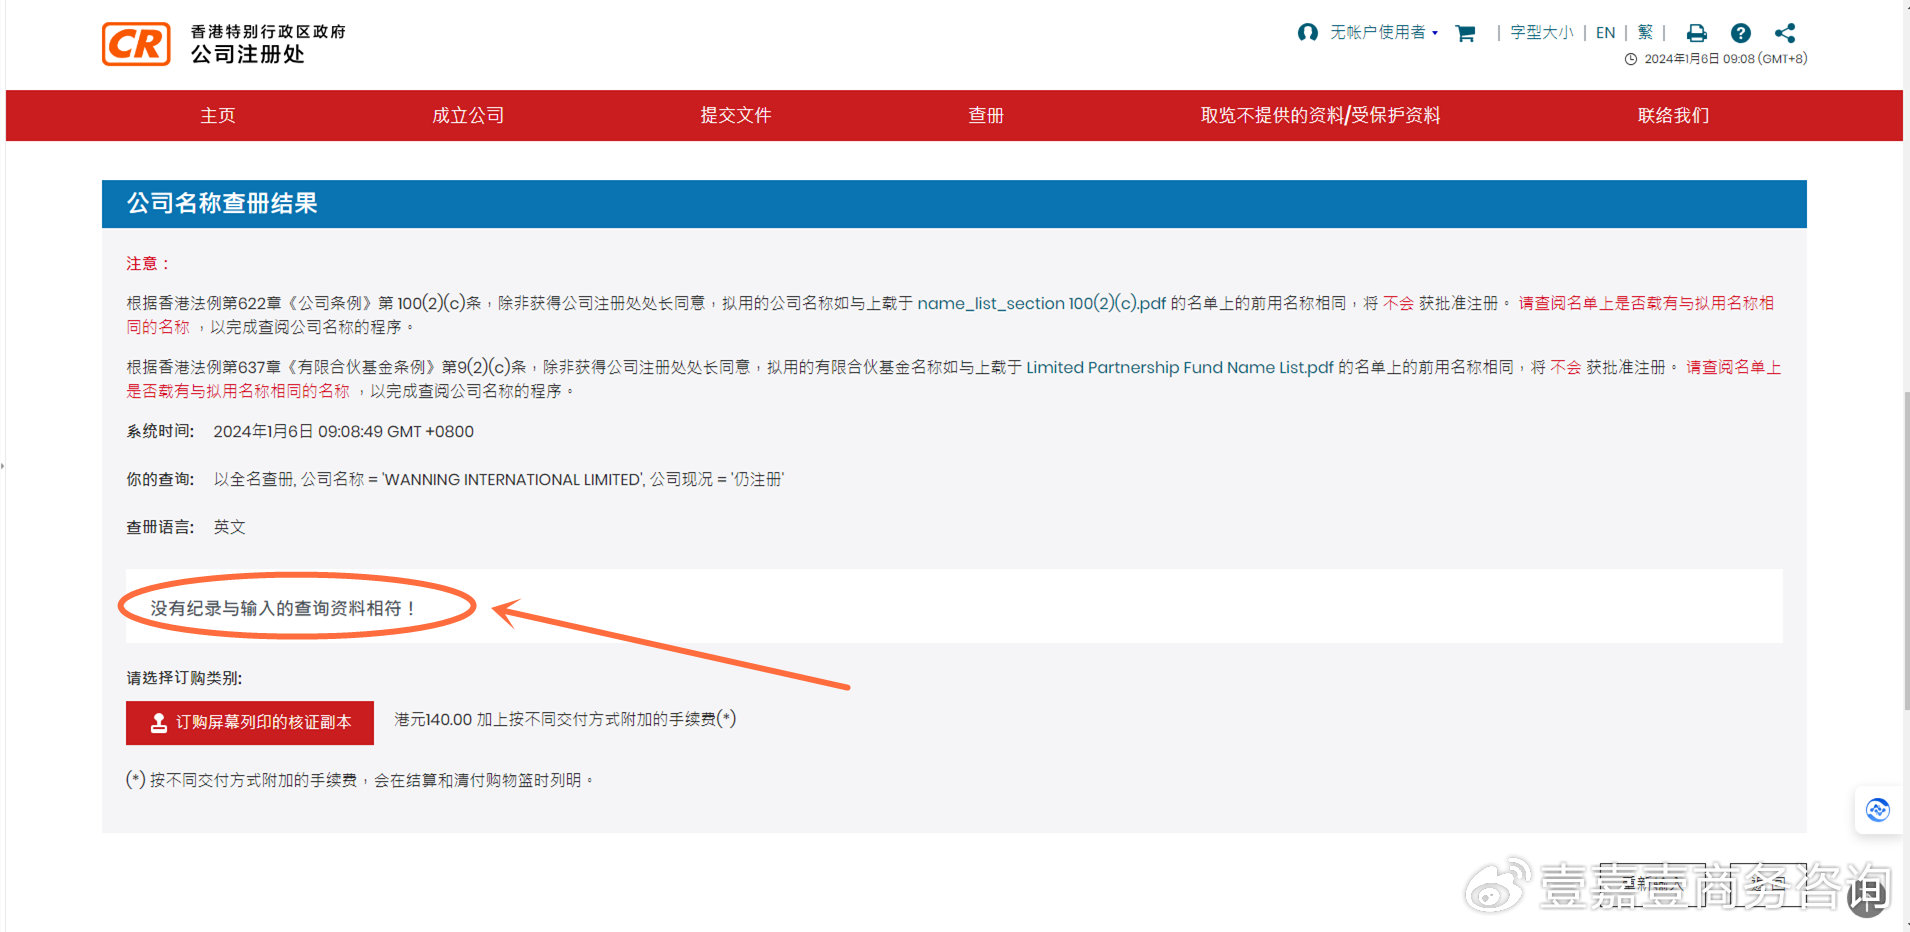Open help question mark icon

pos(1740,33)
